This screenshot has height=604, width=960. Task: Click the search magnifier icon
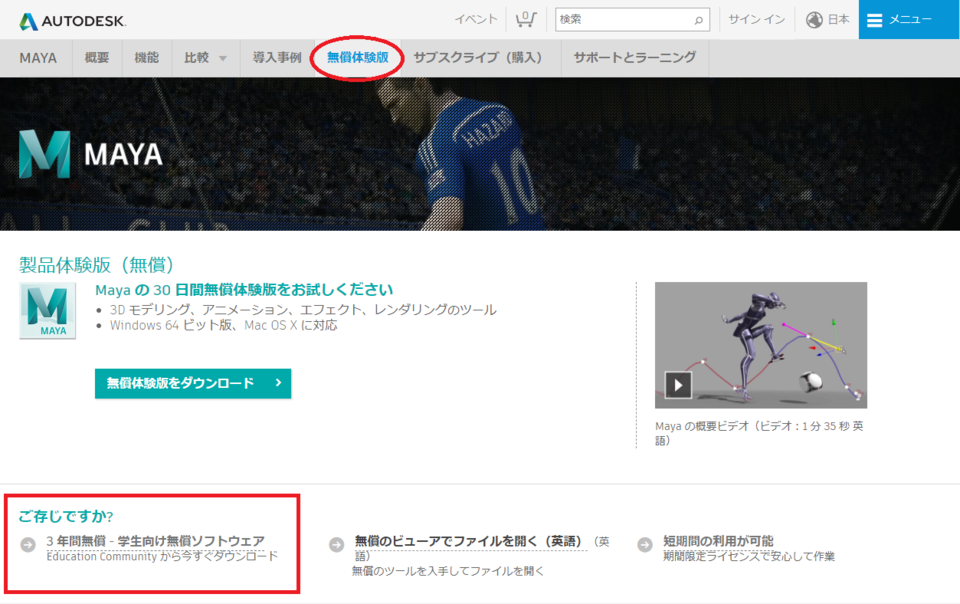(x=698, y=20)
